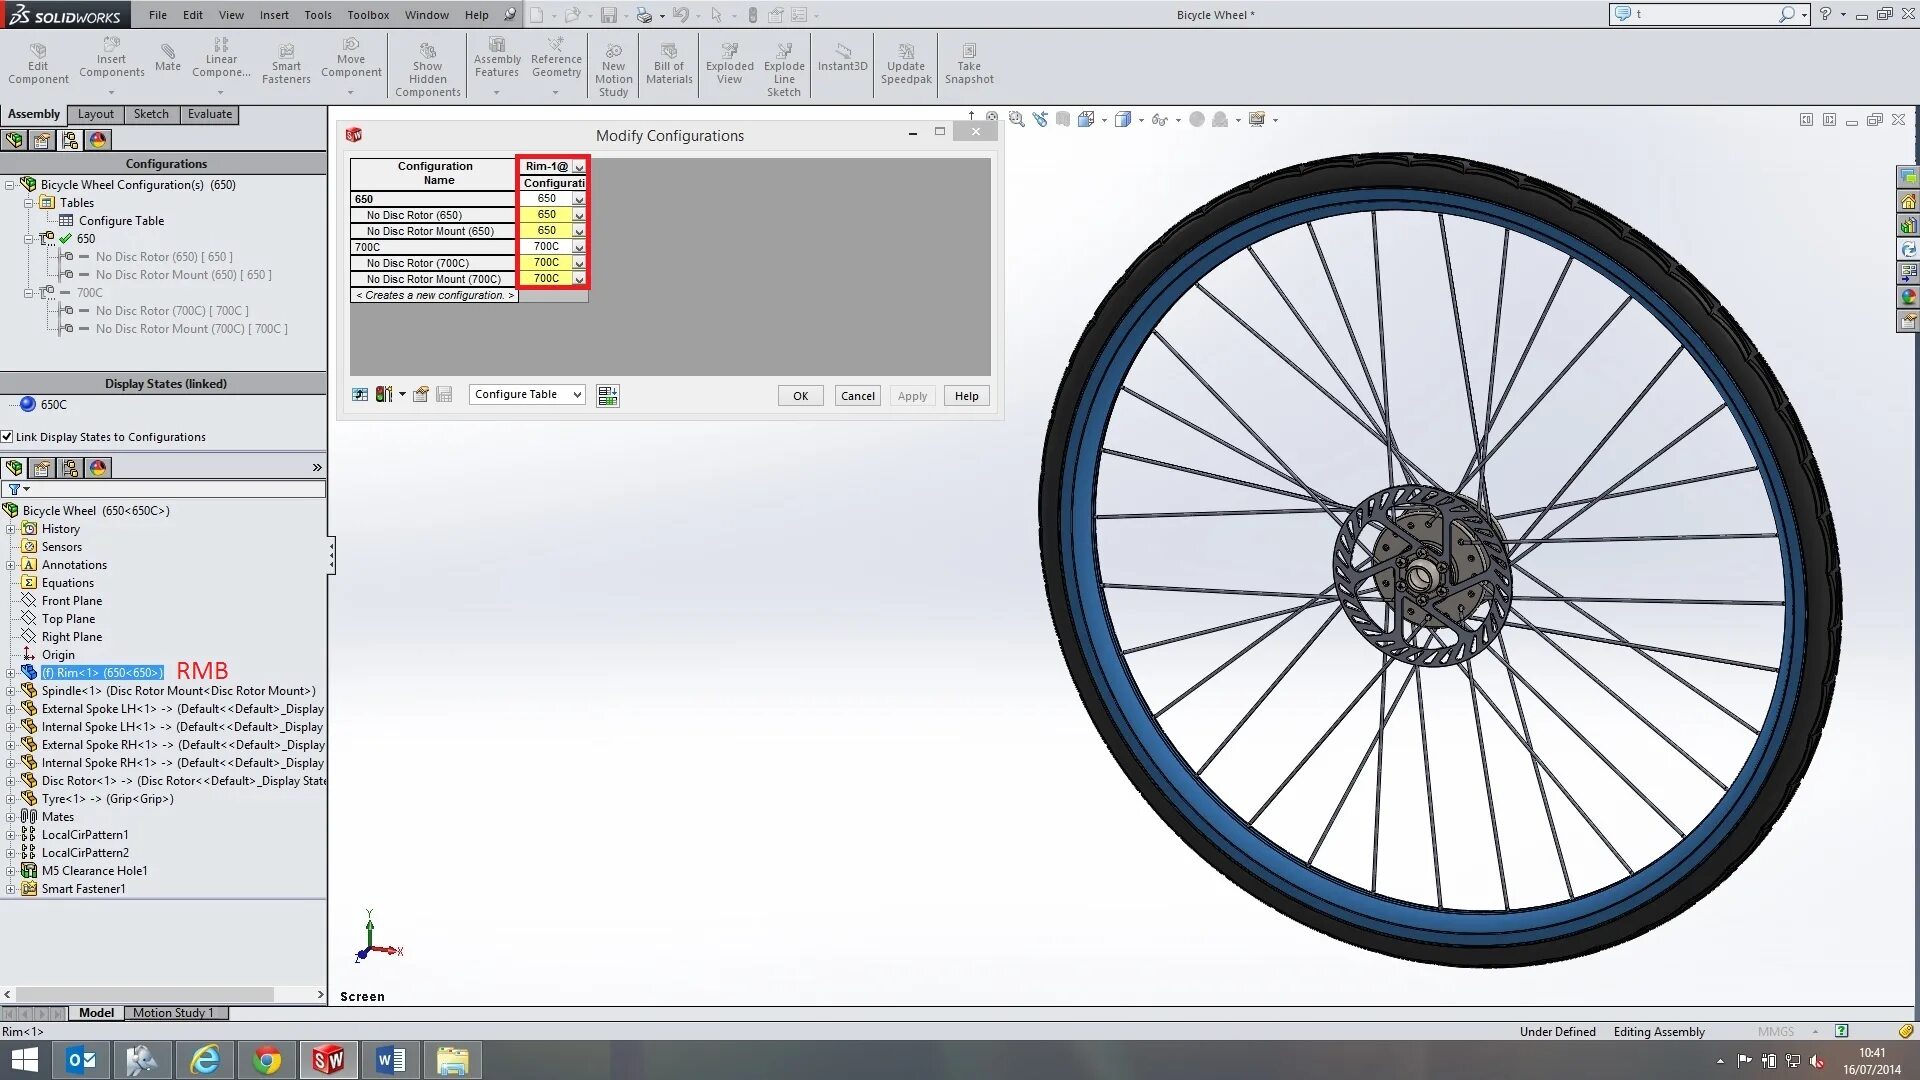Click the Cancel button in the dialog
This screenshot has width=1920, height=1080.
[857, 396]
